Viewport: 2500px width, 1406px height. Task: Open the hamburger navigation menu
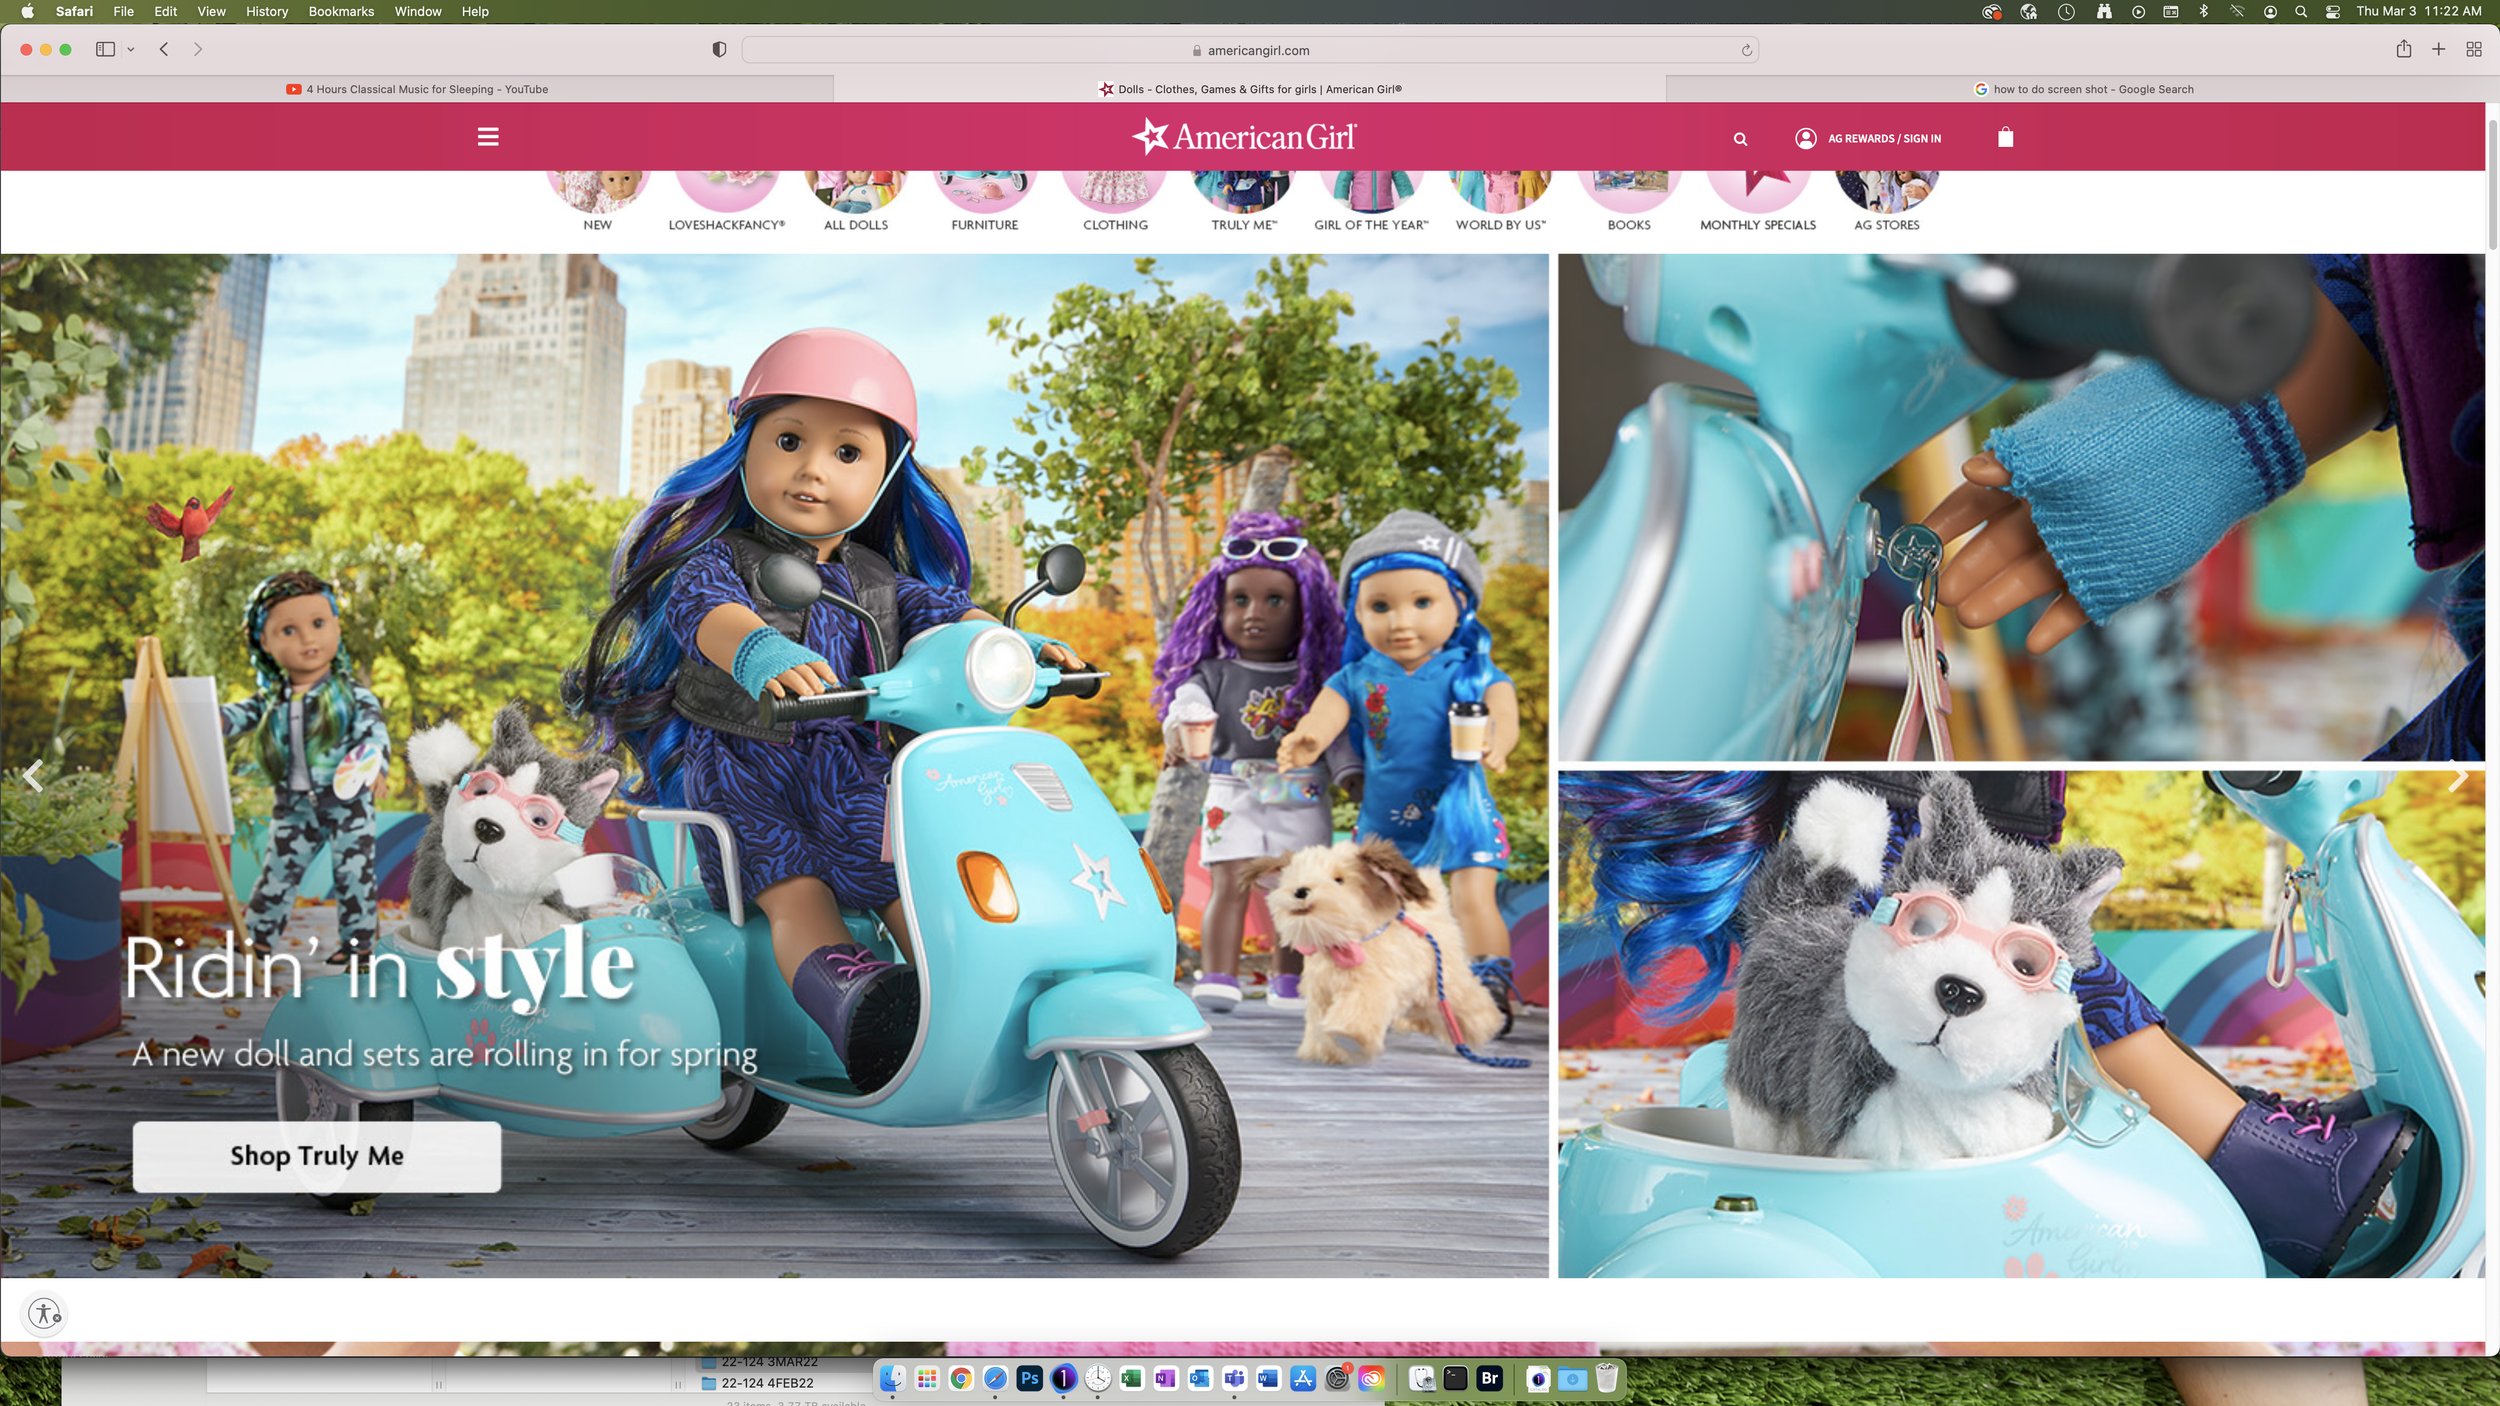tap(488, 137)
